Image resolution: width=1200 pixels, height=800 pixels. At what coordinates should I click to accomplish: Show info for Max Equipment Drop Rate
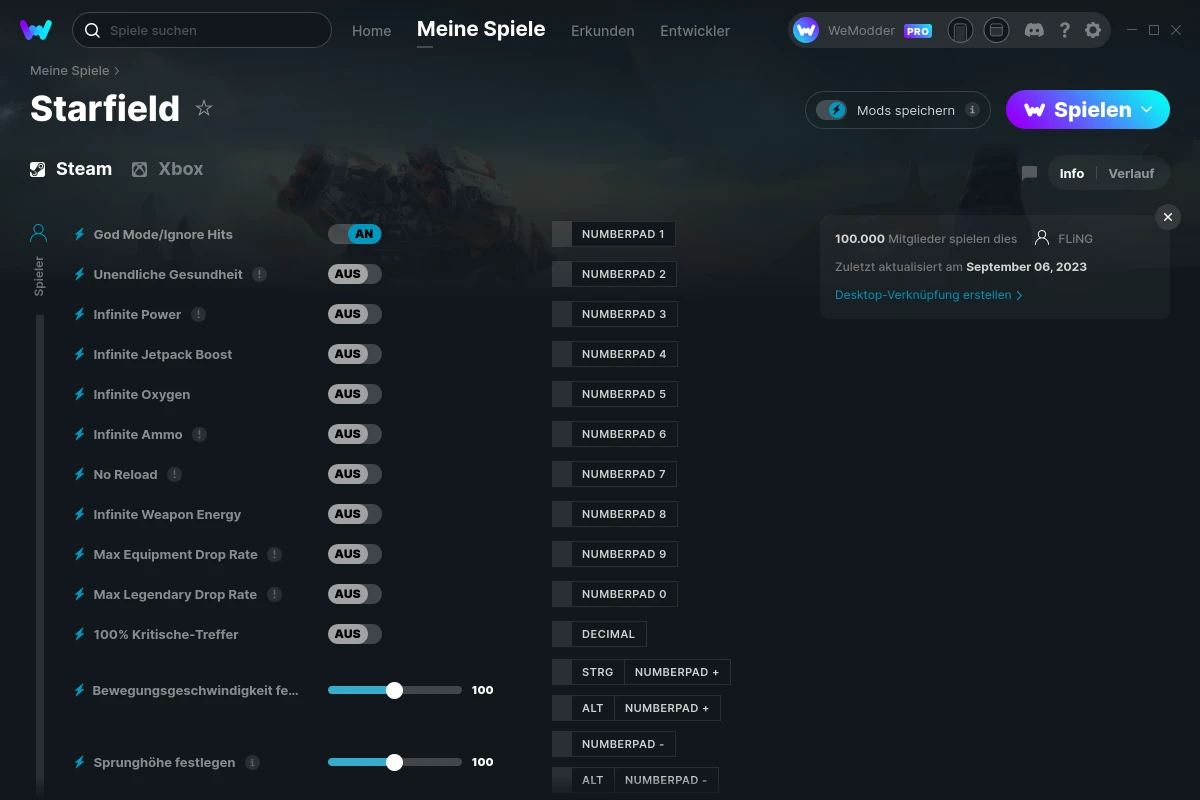coord(275,554)
